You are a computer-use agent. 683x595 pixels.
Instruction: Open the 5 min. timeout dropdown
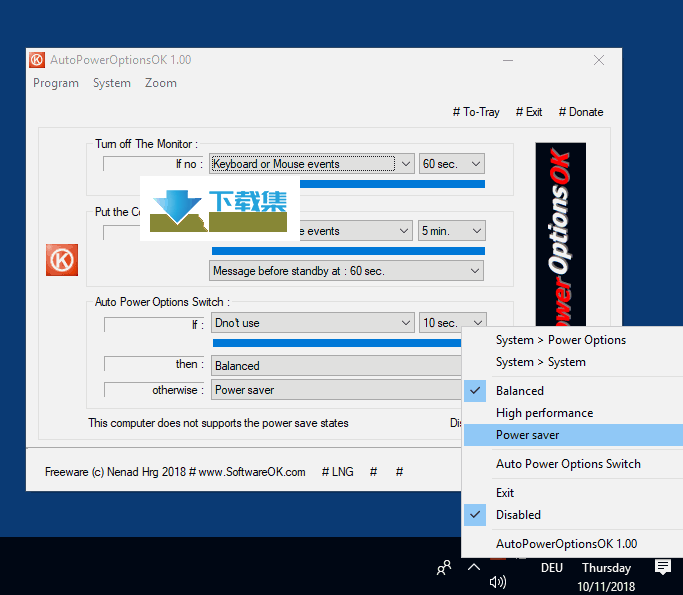tap(451, 230)
